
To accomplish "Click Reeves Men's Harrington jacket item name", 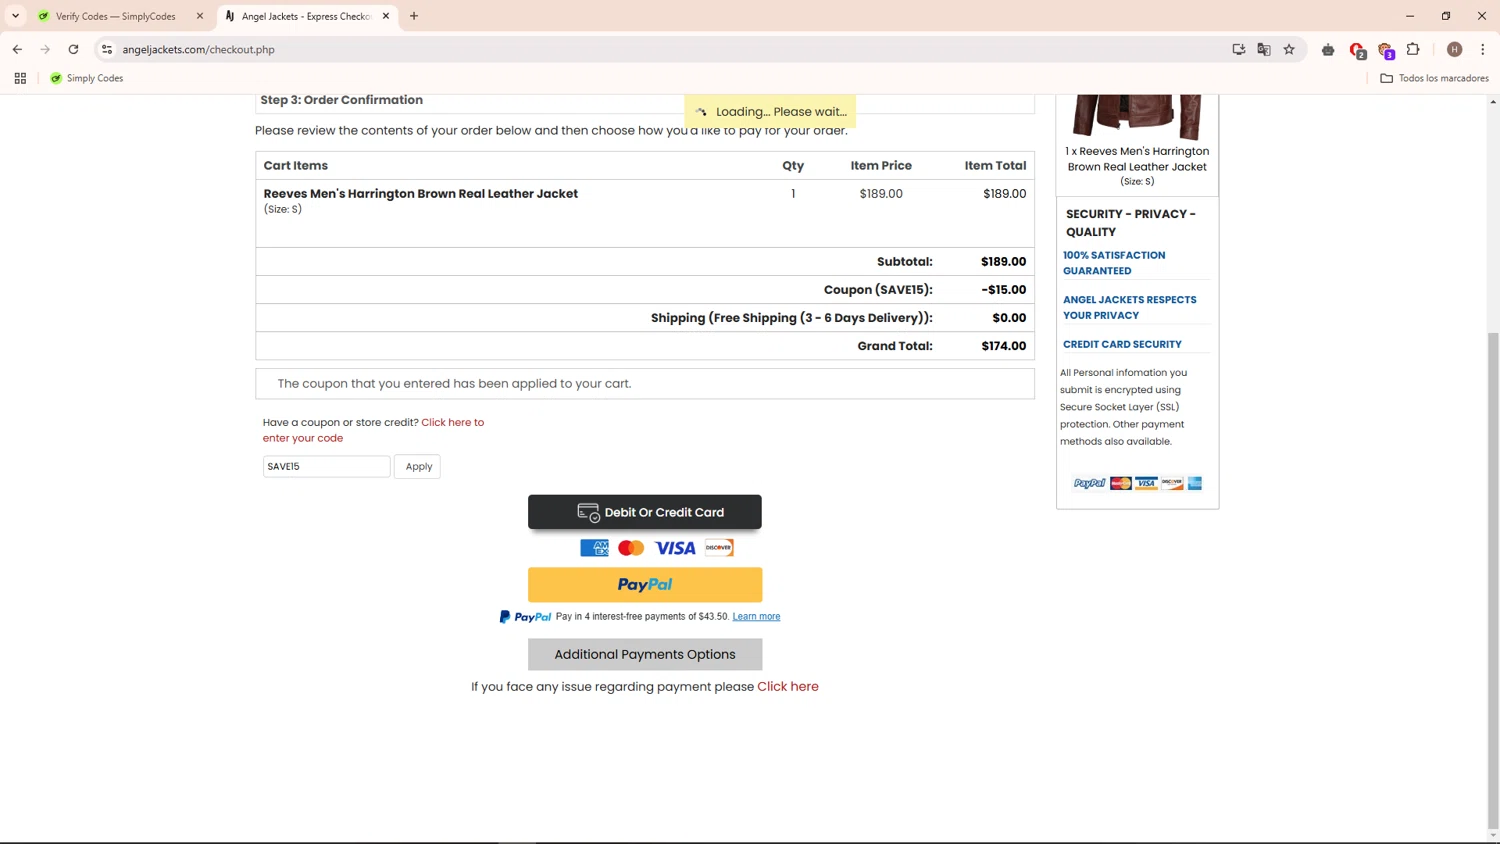I will [421, 194].
